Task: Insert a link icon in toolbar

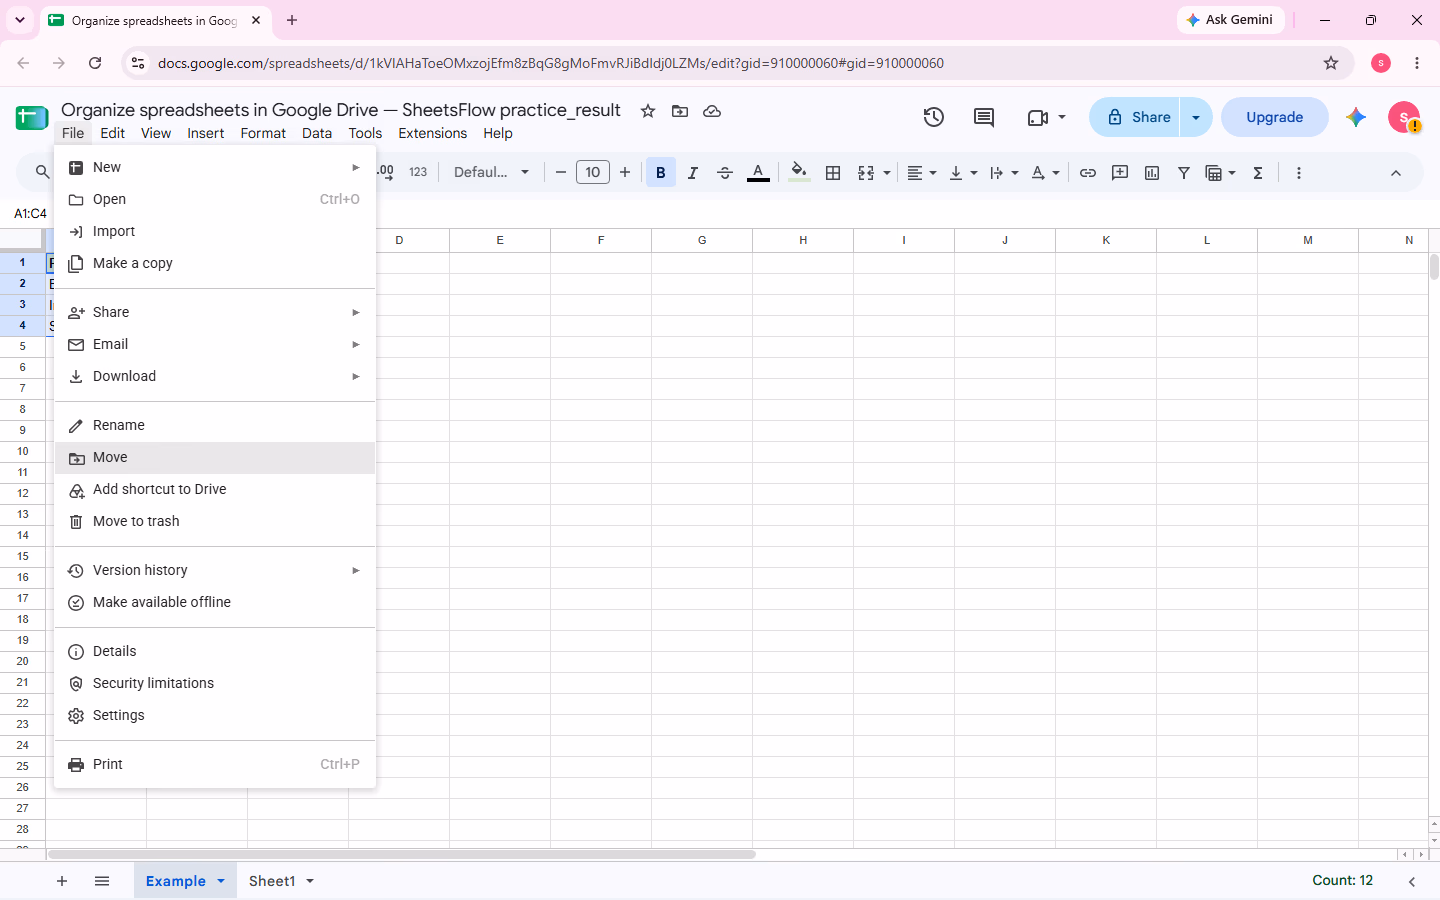Action: coord(1088,173)
